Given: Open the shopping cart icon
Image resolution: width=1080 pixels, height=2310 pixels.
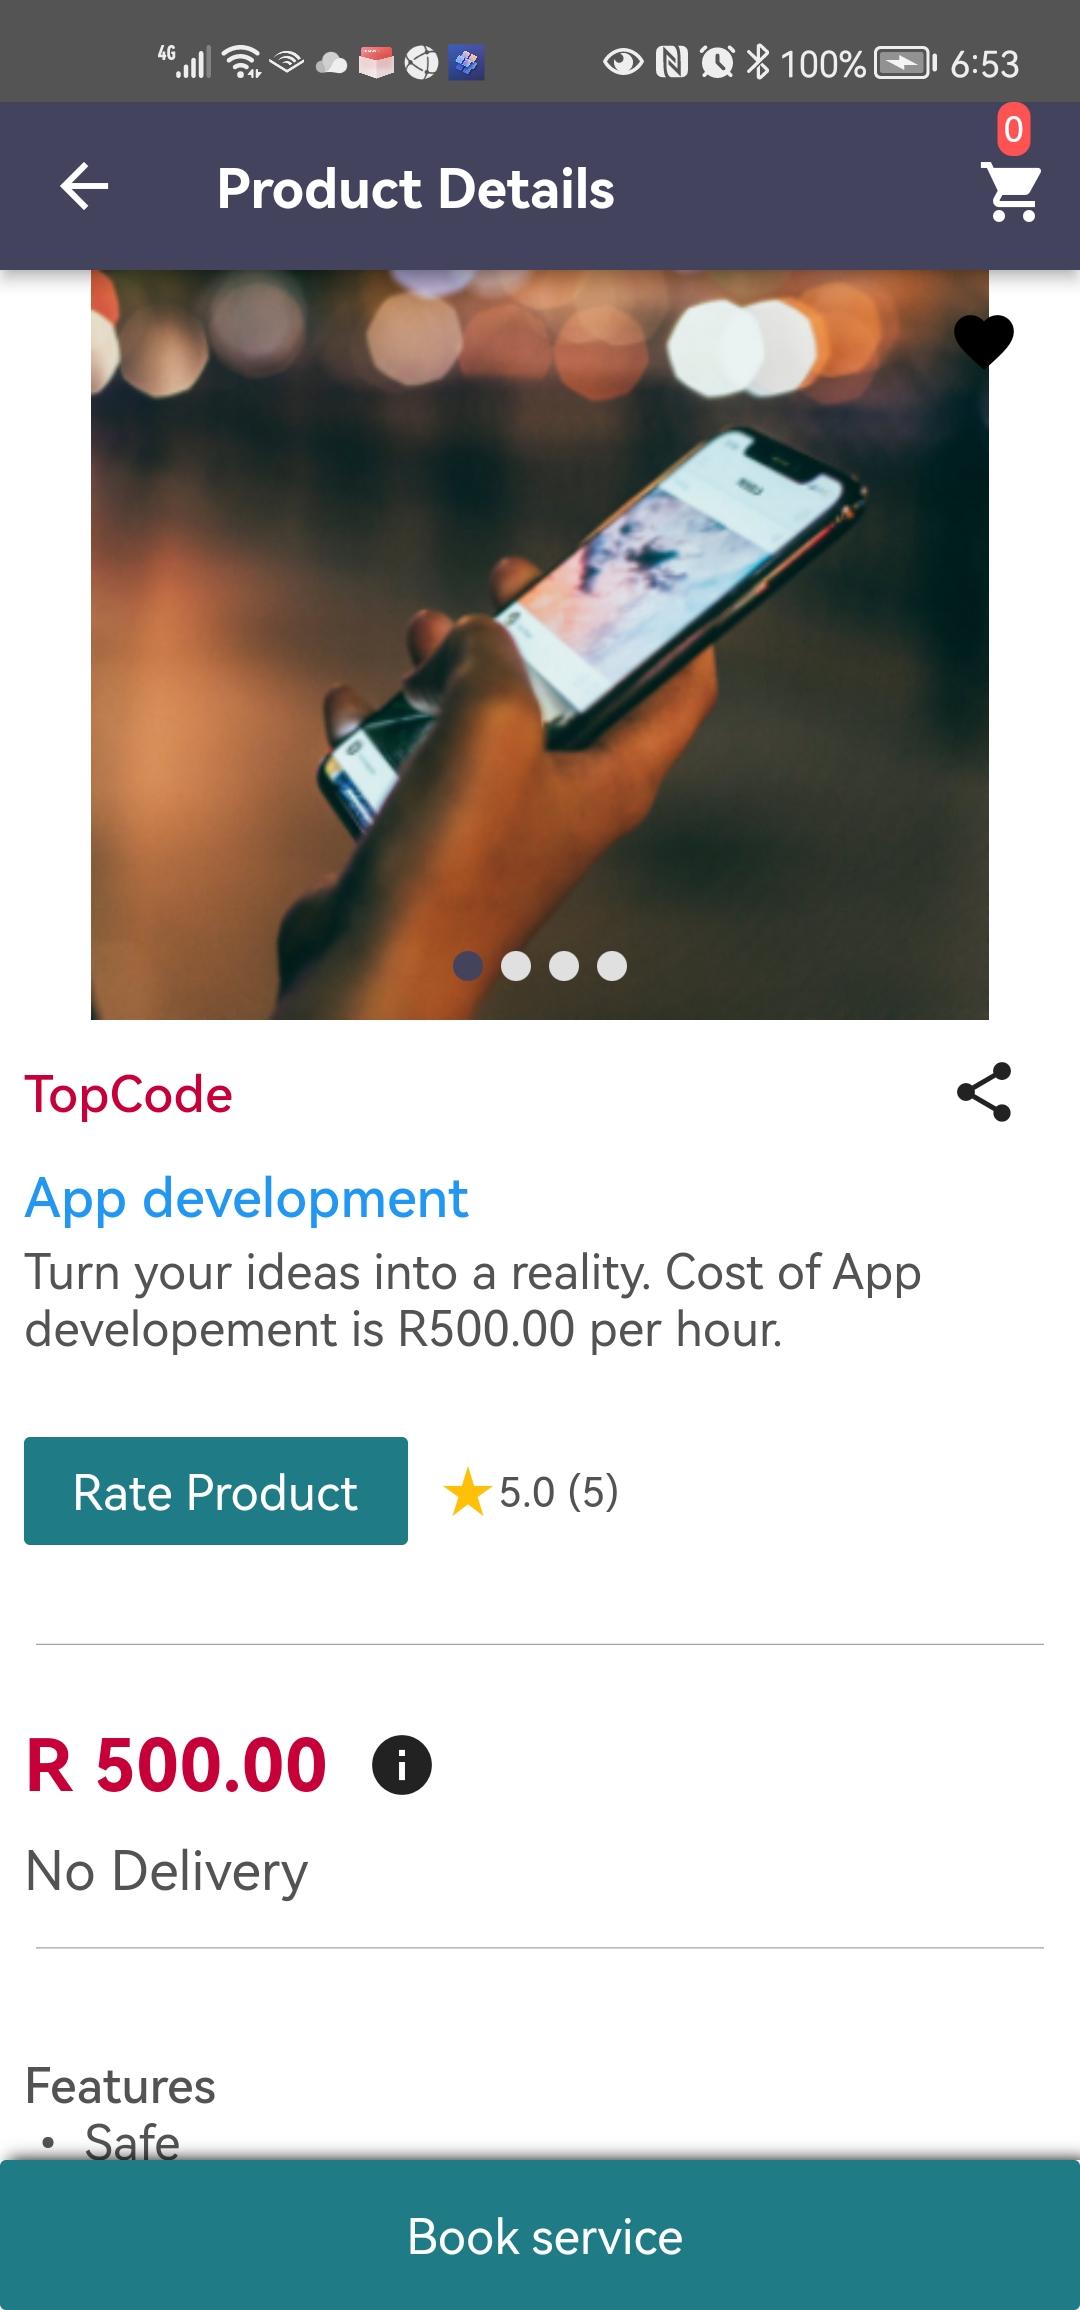Looking at the screenshot, I should pyautogui.click(x=1012, y=191).
